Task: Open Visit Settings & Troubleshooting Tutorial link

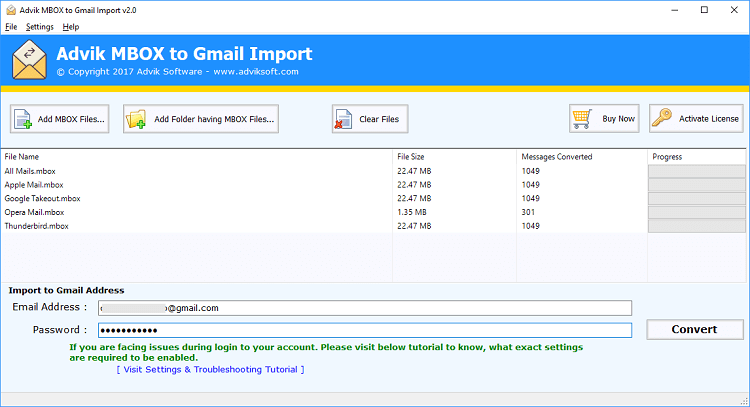Action: pyautogui.click(x=210, y=370)
